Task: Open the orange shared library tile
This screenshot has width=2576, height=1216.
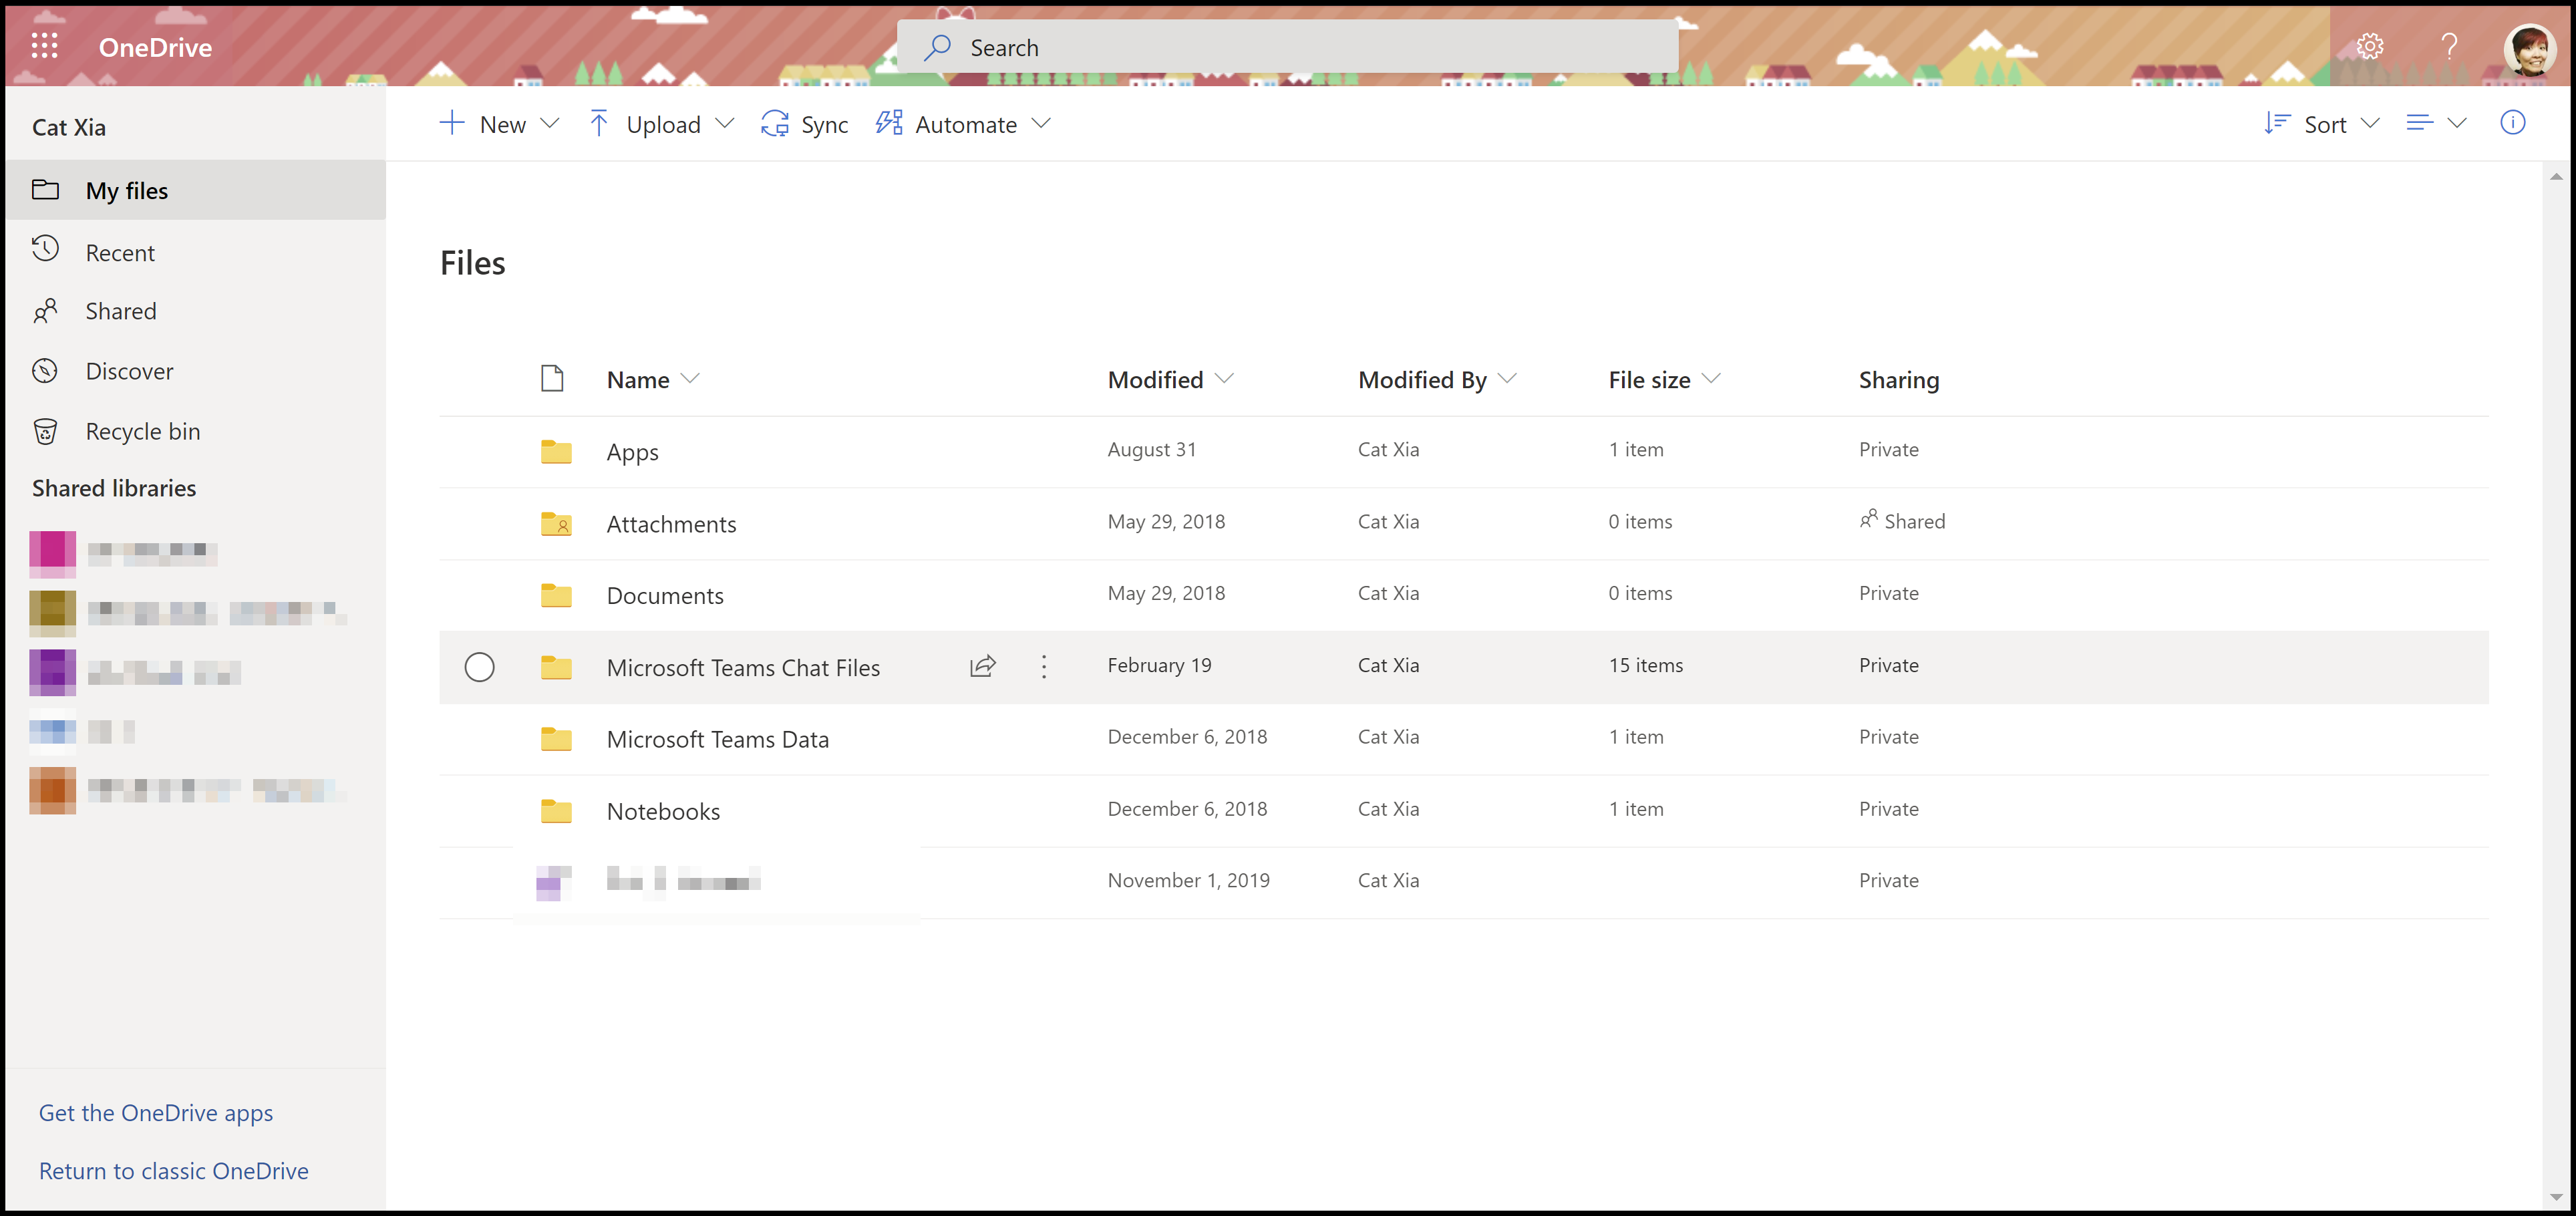Action: [52, 790]
